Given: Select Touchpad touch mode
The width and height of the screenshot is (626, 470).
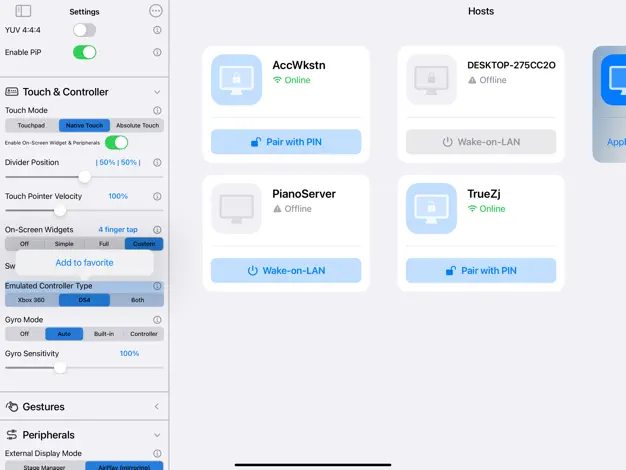Looking at the screenshot, I should [32, 125].
